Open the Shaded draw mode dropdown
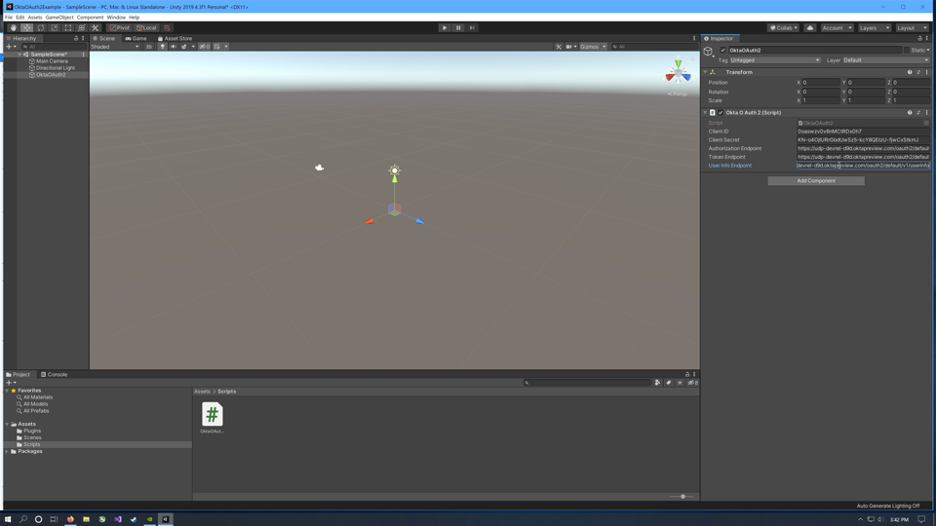The height and width of the screenshot is (526, 936). click(115, 47)
